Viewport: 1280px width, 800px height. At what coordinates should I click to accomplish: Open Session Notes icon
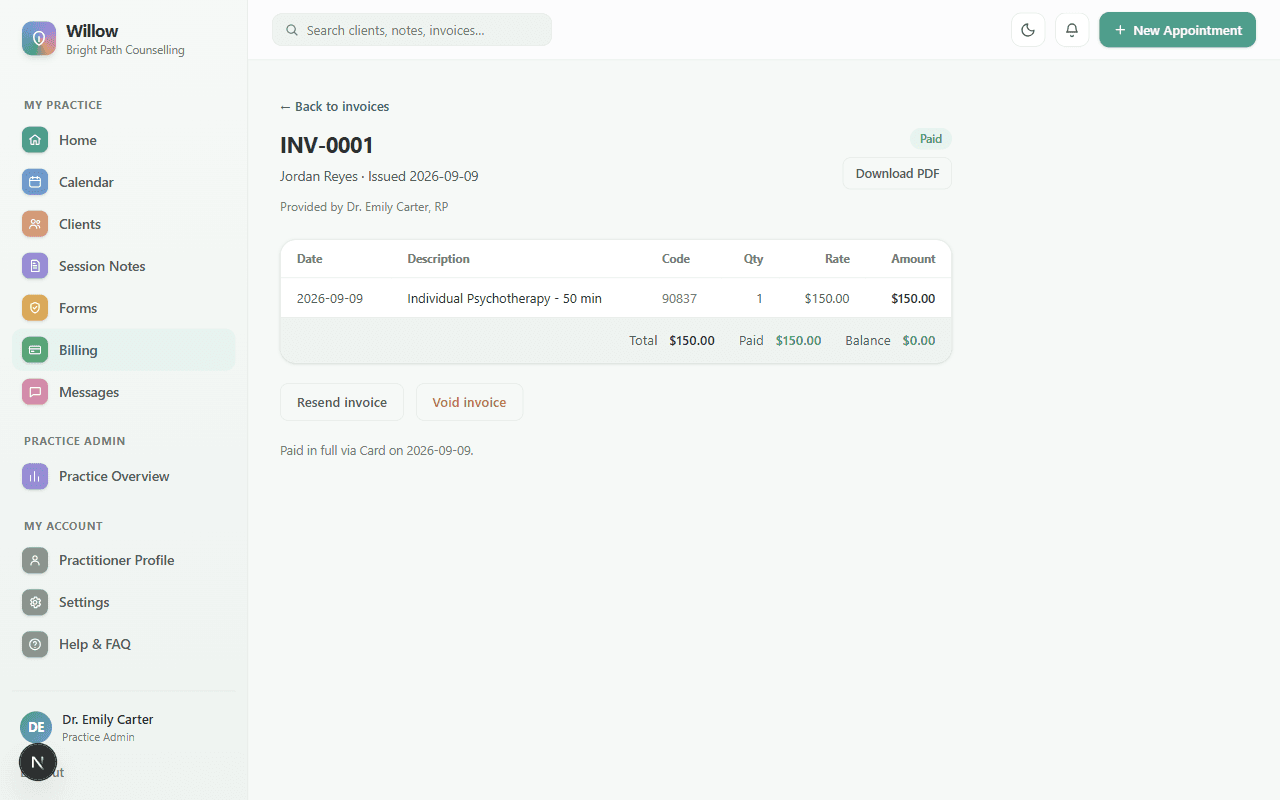(35, 266)
